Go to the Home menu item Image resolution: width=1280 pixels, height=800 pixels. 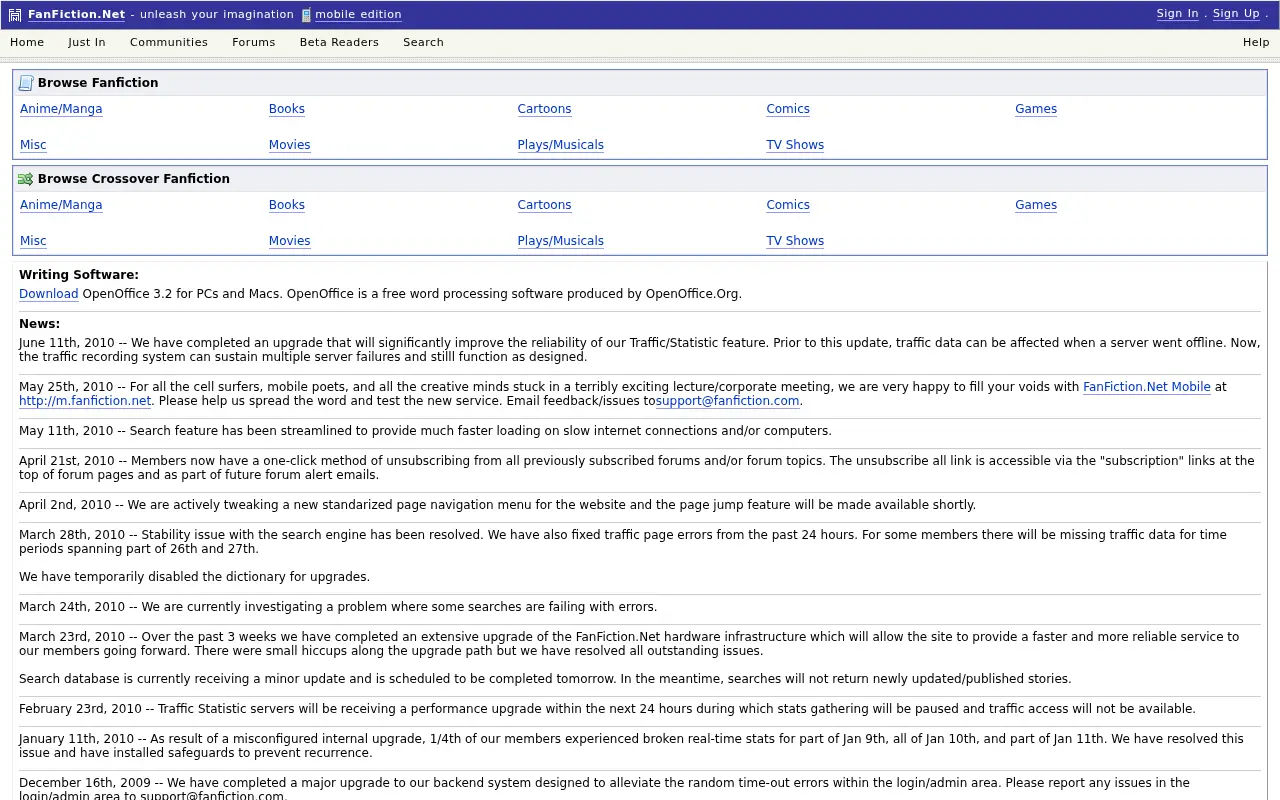(27, 42)
